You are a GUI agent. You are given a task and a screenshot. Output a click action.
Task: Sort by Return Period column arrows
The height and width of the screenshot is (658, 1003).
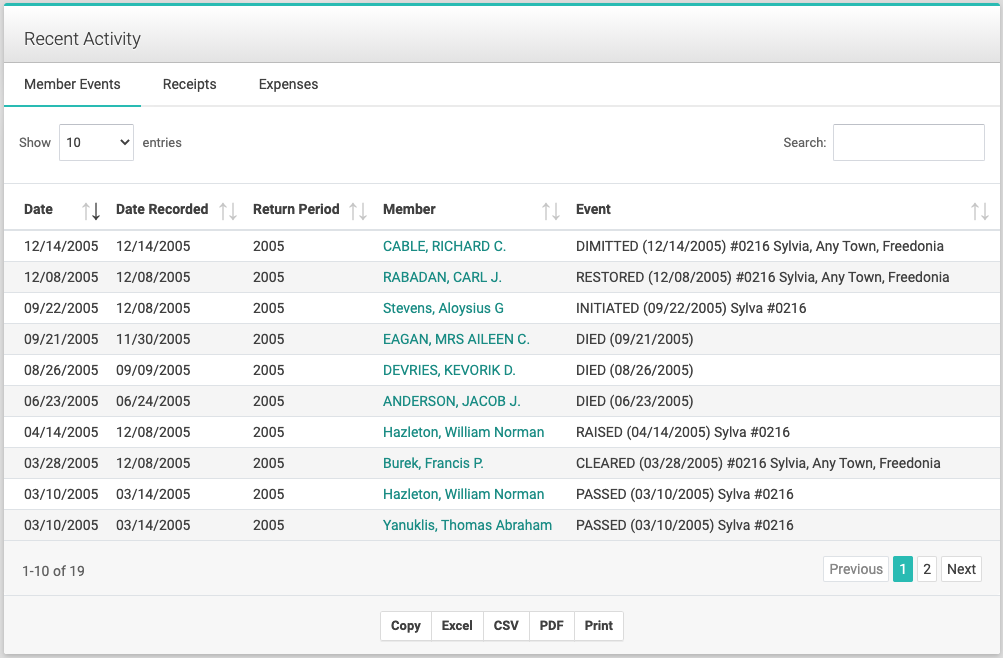pyautogui.click(x=358, y=210)
